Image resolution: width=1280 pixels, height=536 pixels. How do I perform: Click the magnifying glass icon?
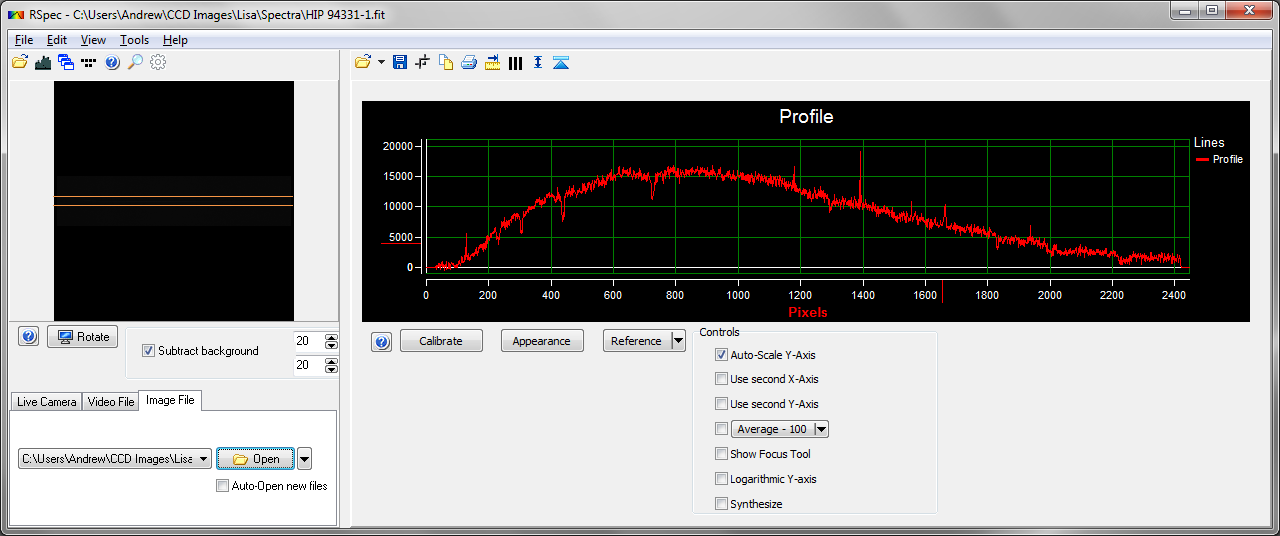pyautogui.click(x=135, y=62)
